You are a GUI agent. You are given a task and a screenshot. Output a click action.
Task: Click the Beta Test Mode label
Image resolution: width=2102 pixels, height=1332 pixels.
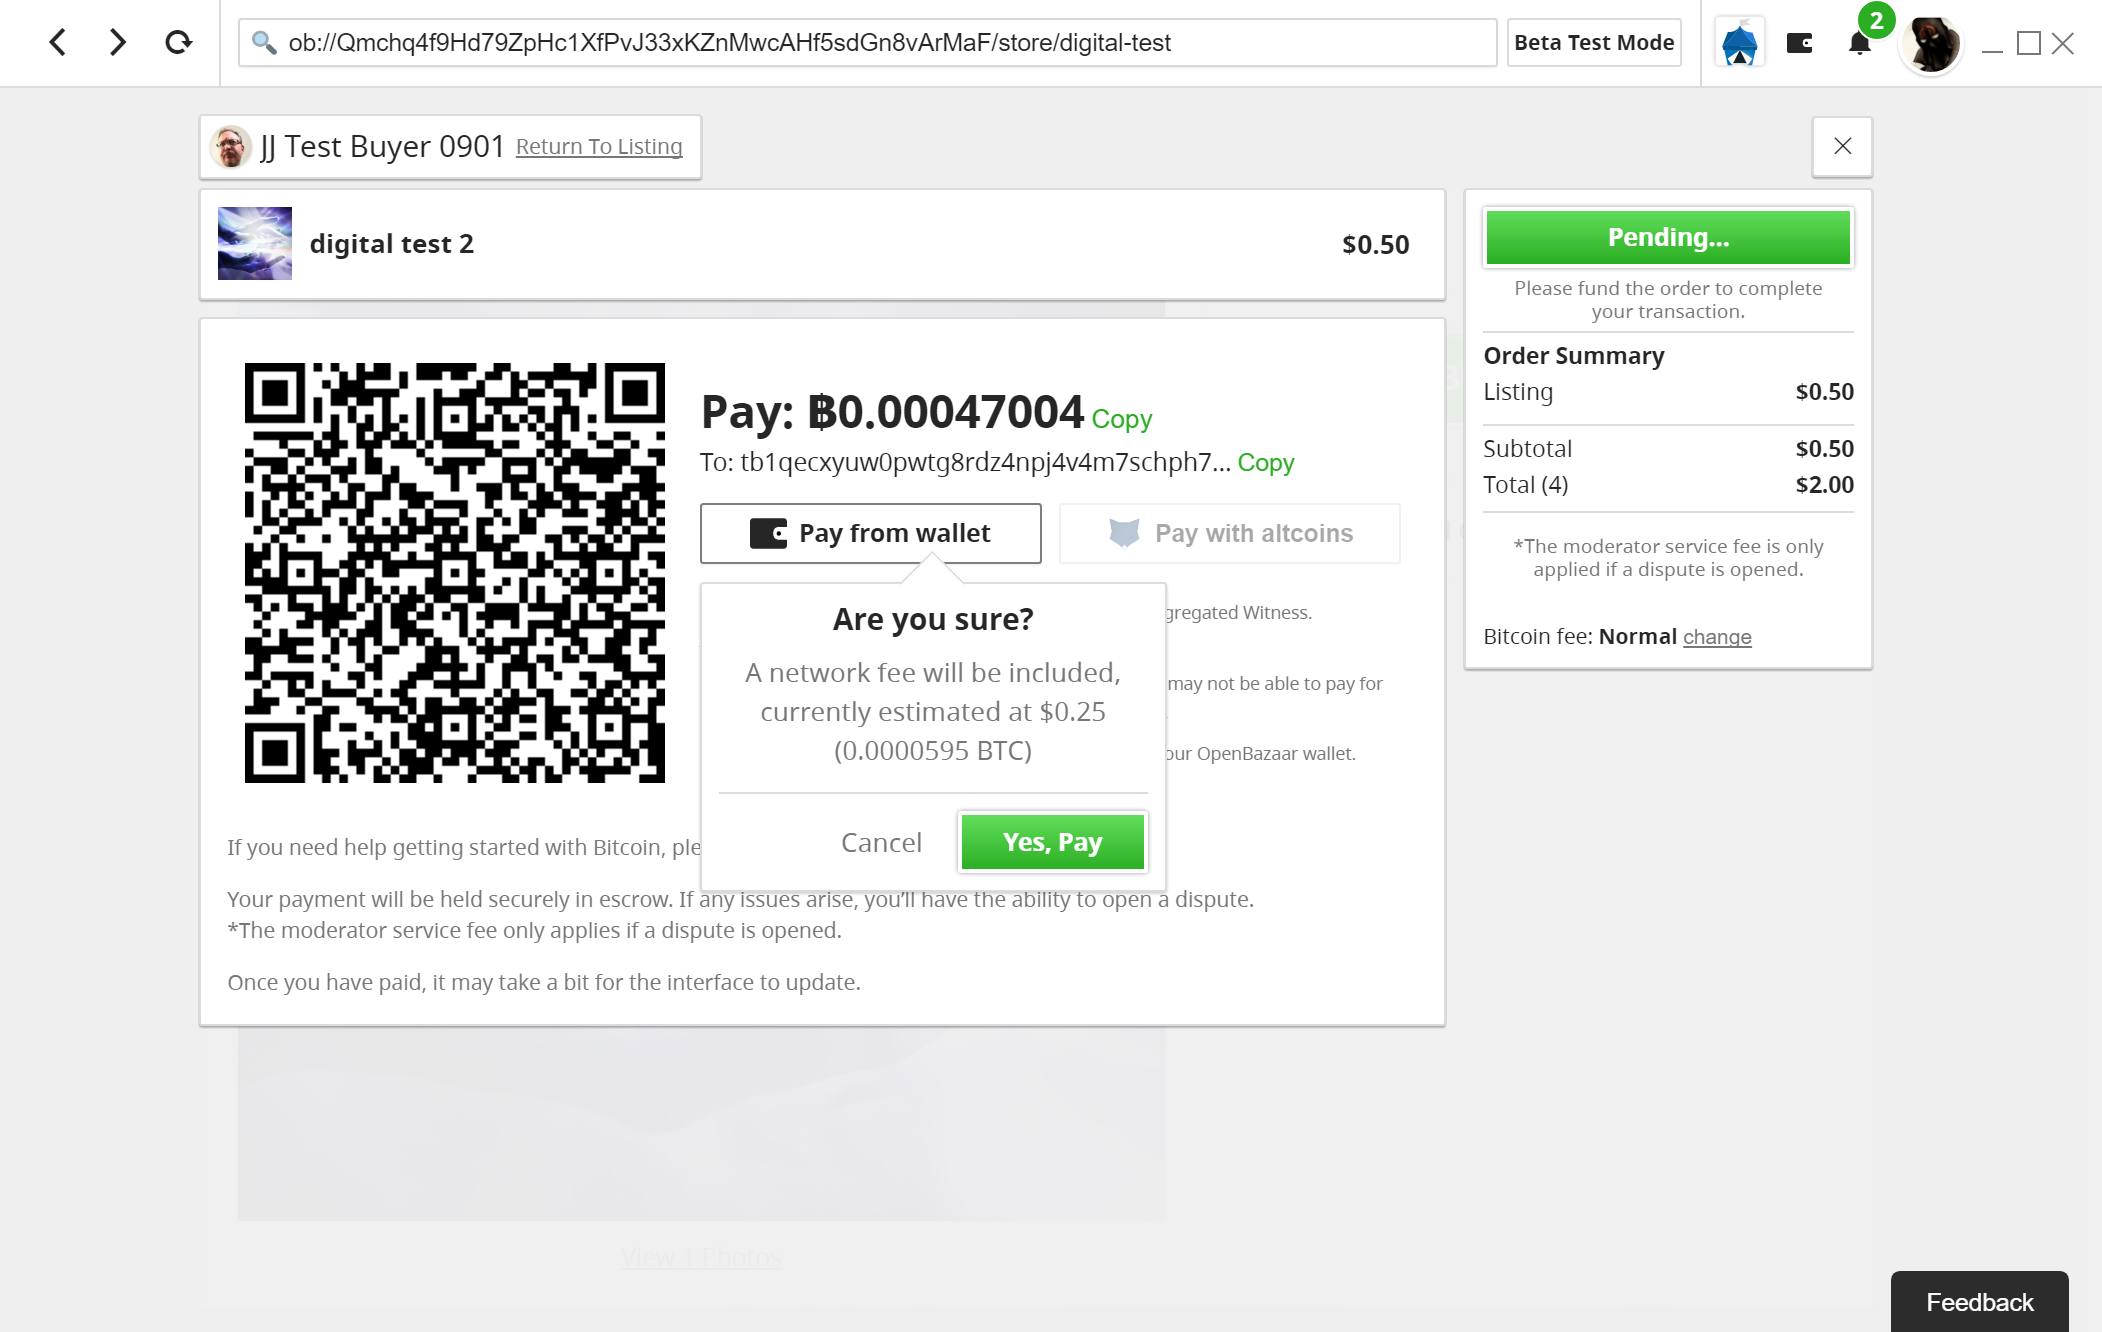pyautogui.click(x=1594, y=42)
